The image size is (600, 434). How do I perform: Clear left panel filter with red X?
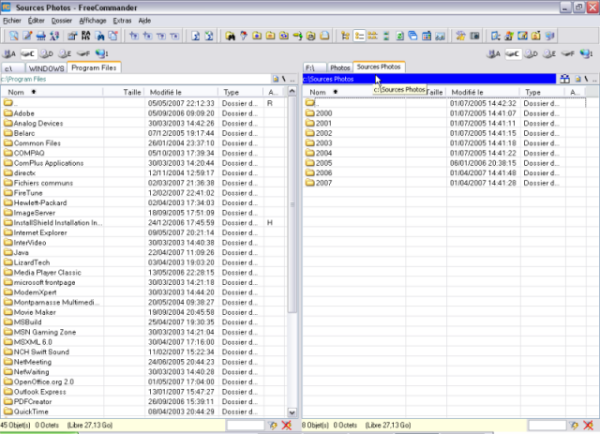[286, 425]
